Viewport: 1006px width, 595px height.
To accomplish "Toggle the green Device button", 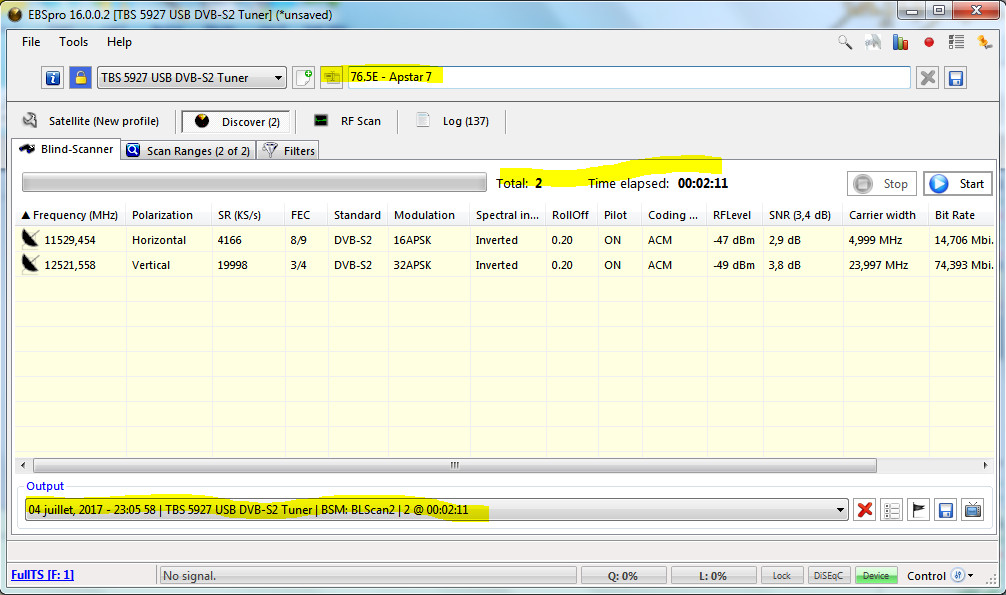I will click(875, 576).
